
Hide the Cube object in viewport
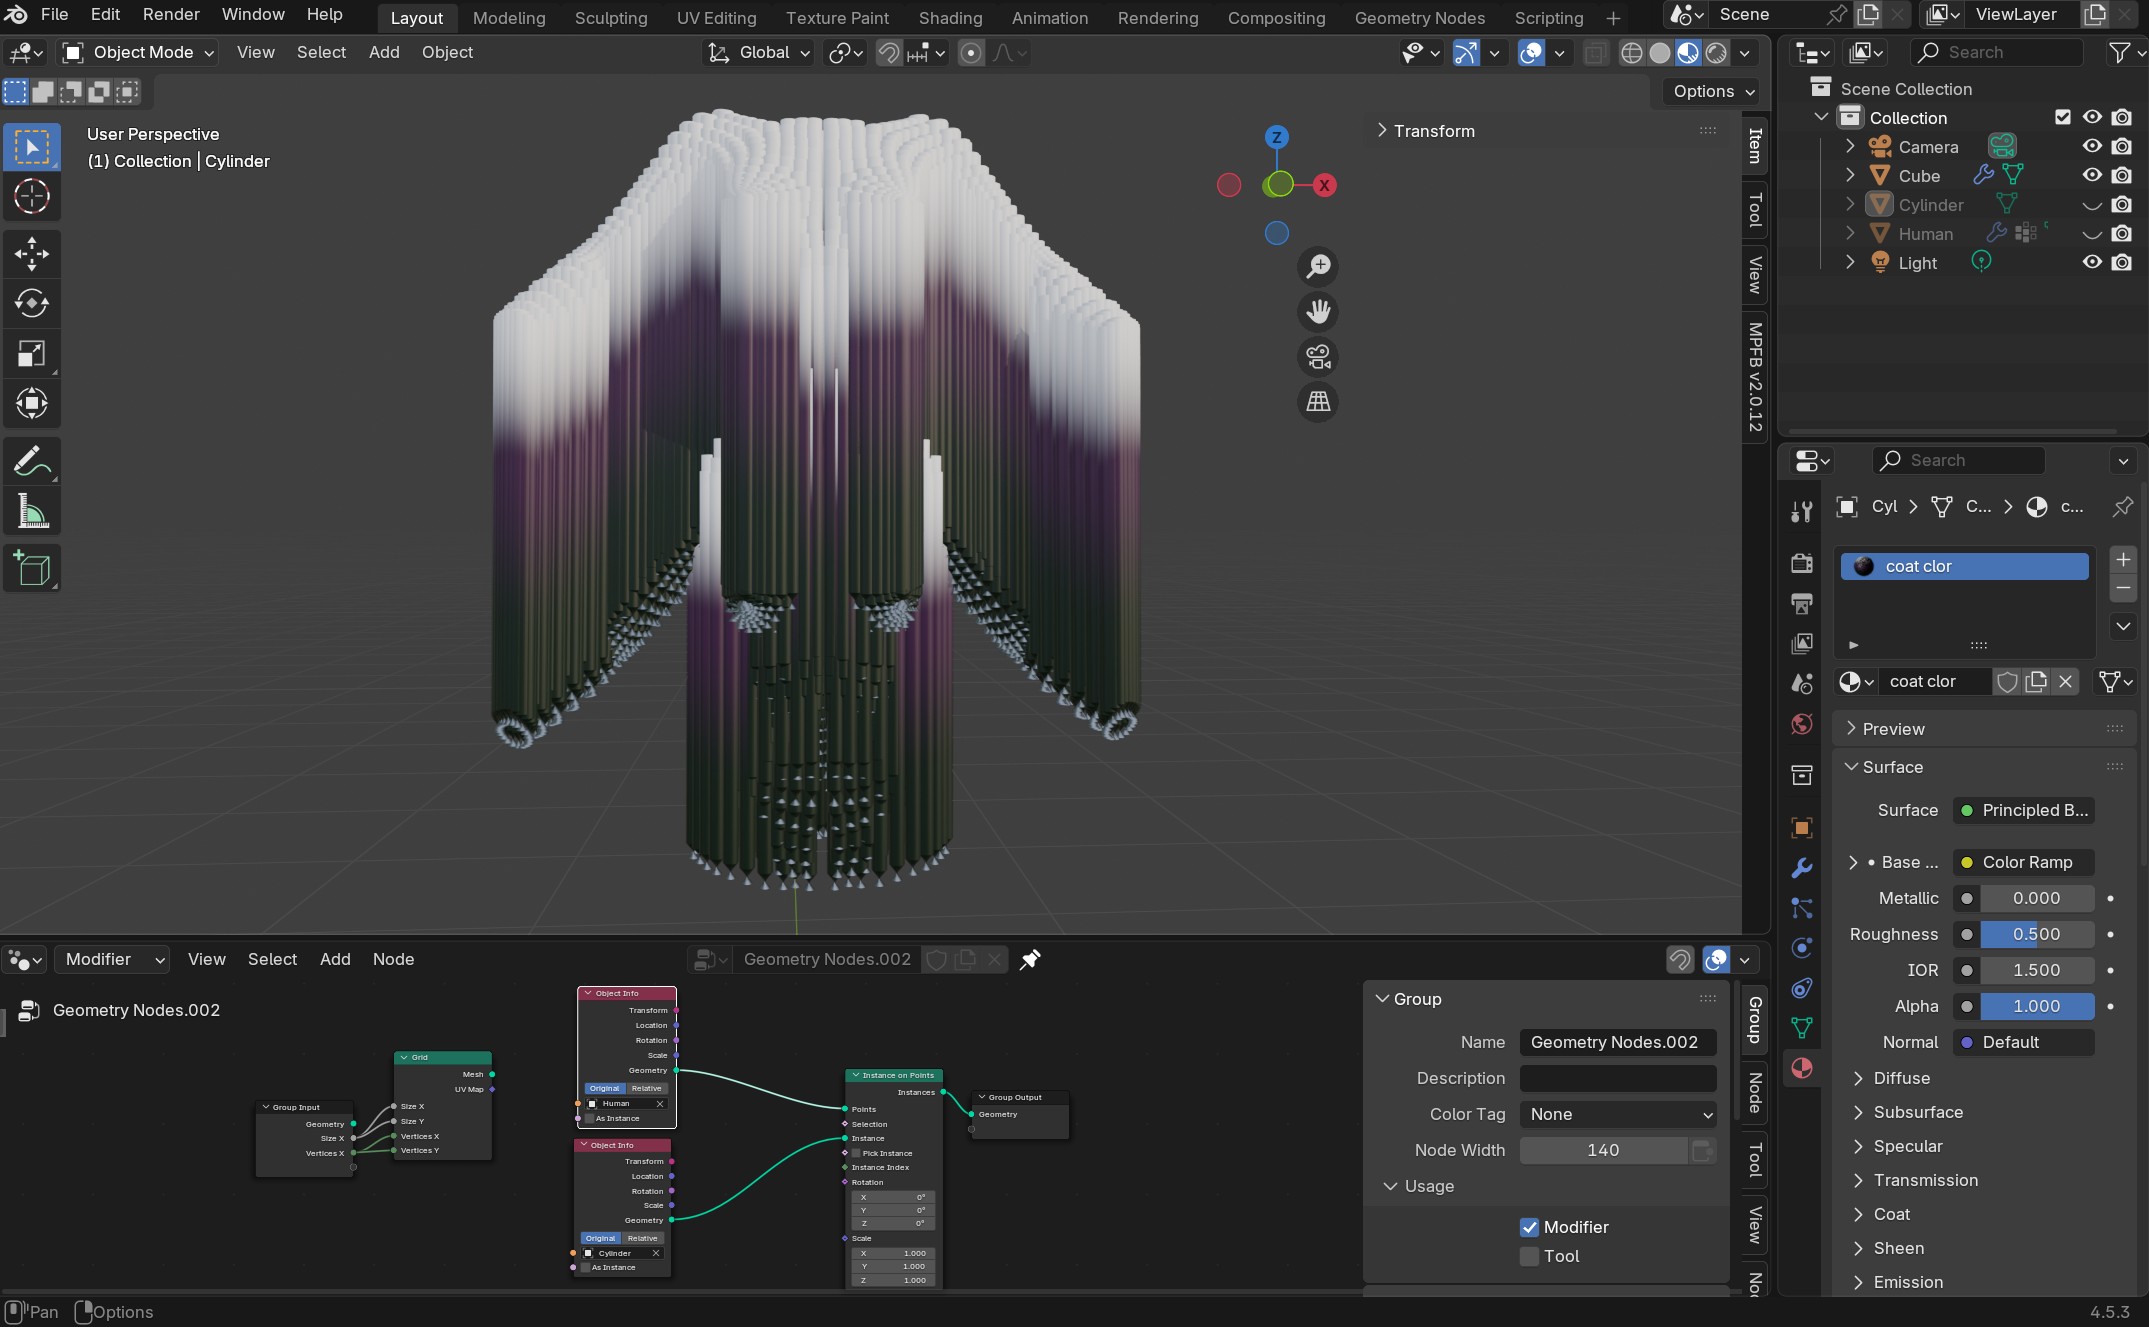click(2091, 175)
